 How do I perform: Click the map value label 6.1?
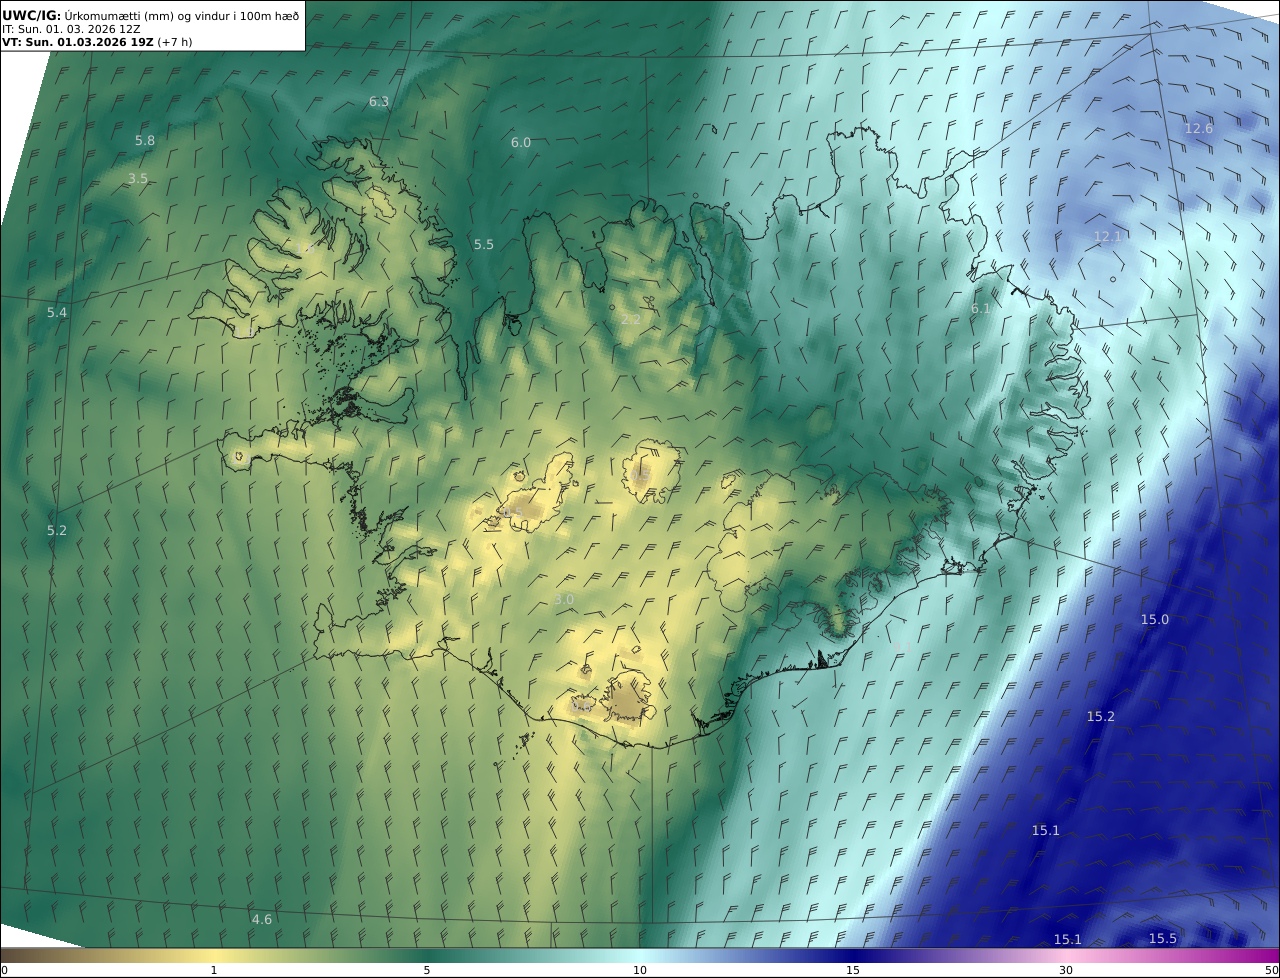981,309
